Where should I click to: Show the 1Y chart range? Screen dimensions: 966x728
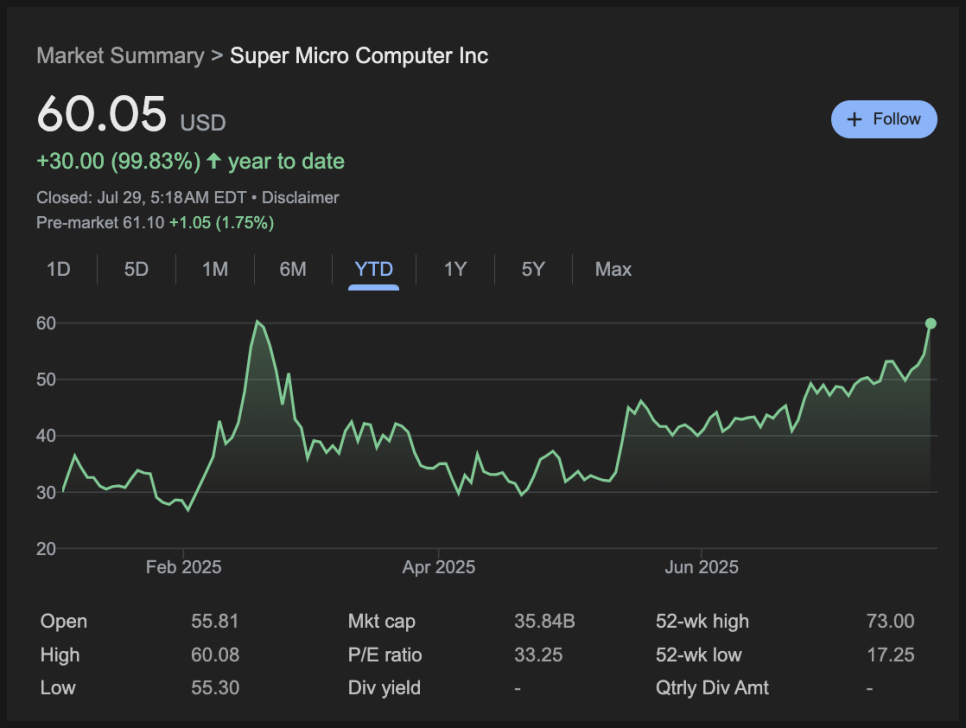(x=455, y=269)
